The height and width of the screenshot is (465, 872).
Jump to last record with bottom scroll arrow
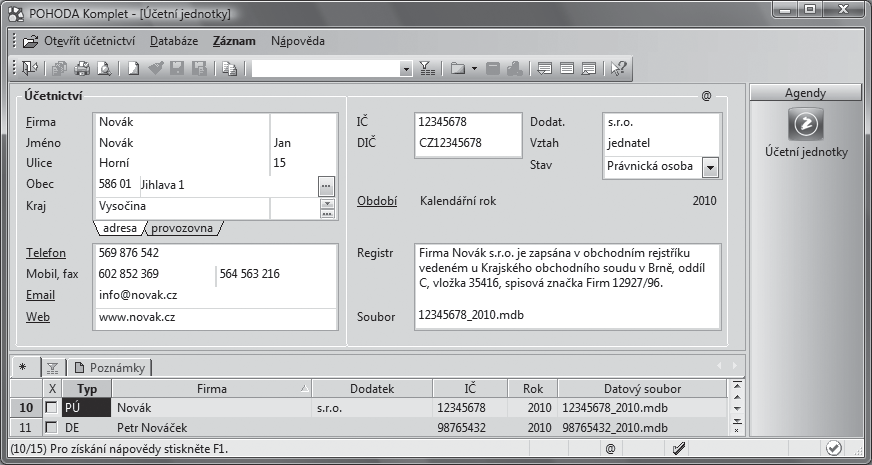(737, 421)
